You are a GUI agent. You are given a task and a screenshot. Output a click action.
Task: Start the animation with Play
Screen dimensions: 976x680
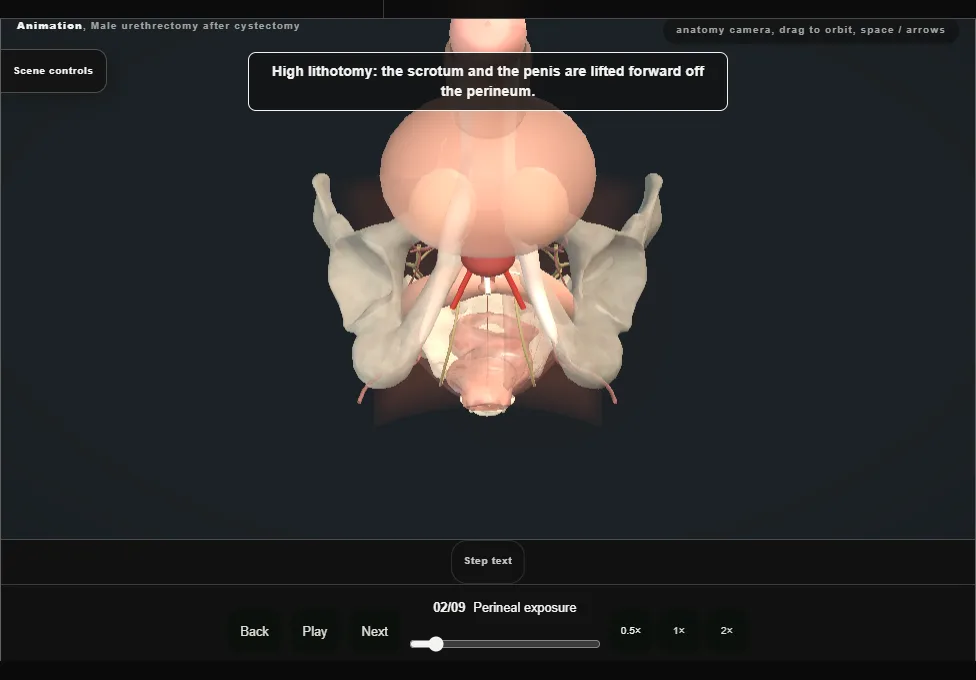pyautogui.click(x=315, y=631)
